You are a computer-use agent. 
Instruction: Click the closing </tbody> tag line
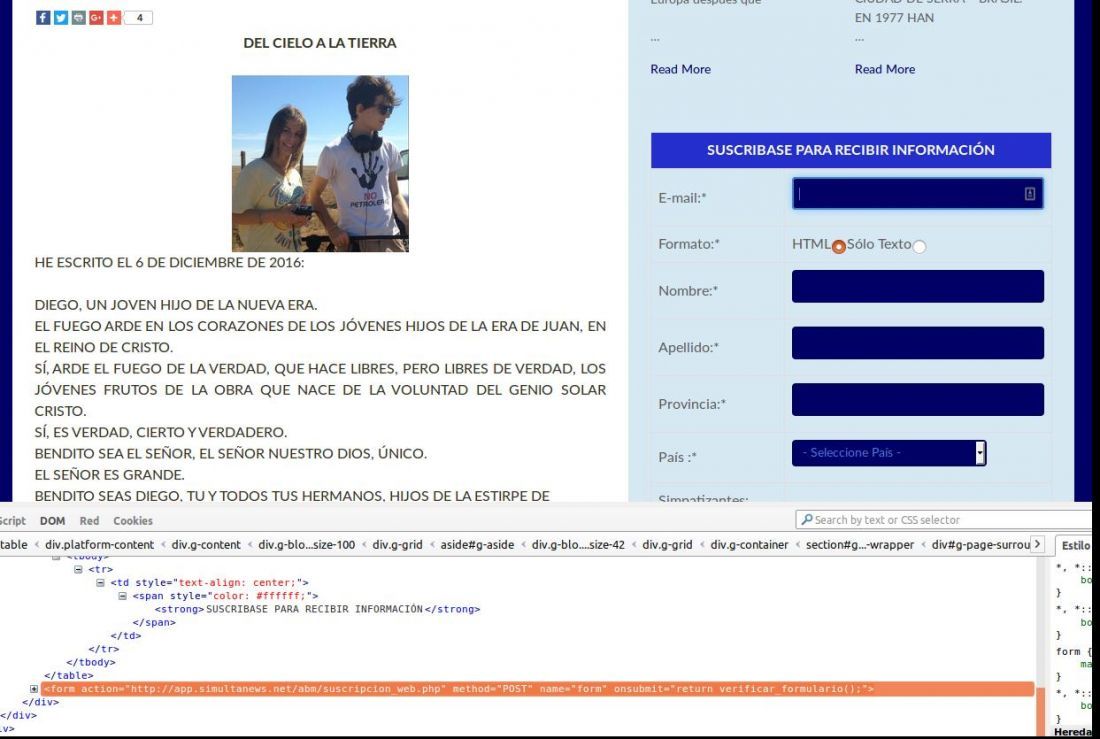(91, 663)
